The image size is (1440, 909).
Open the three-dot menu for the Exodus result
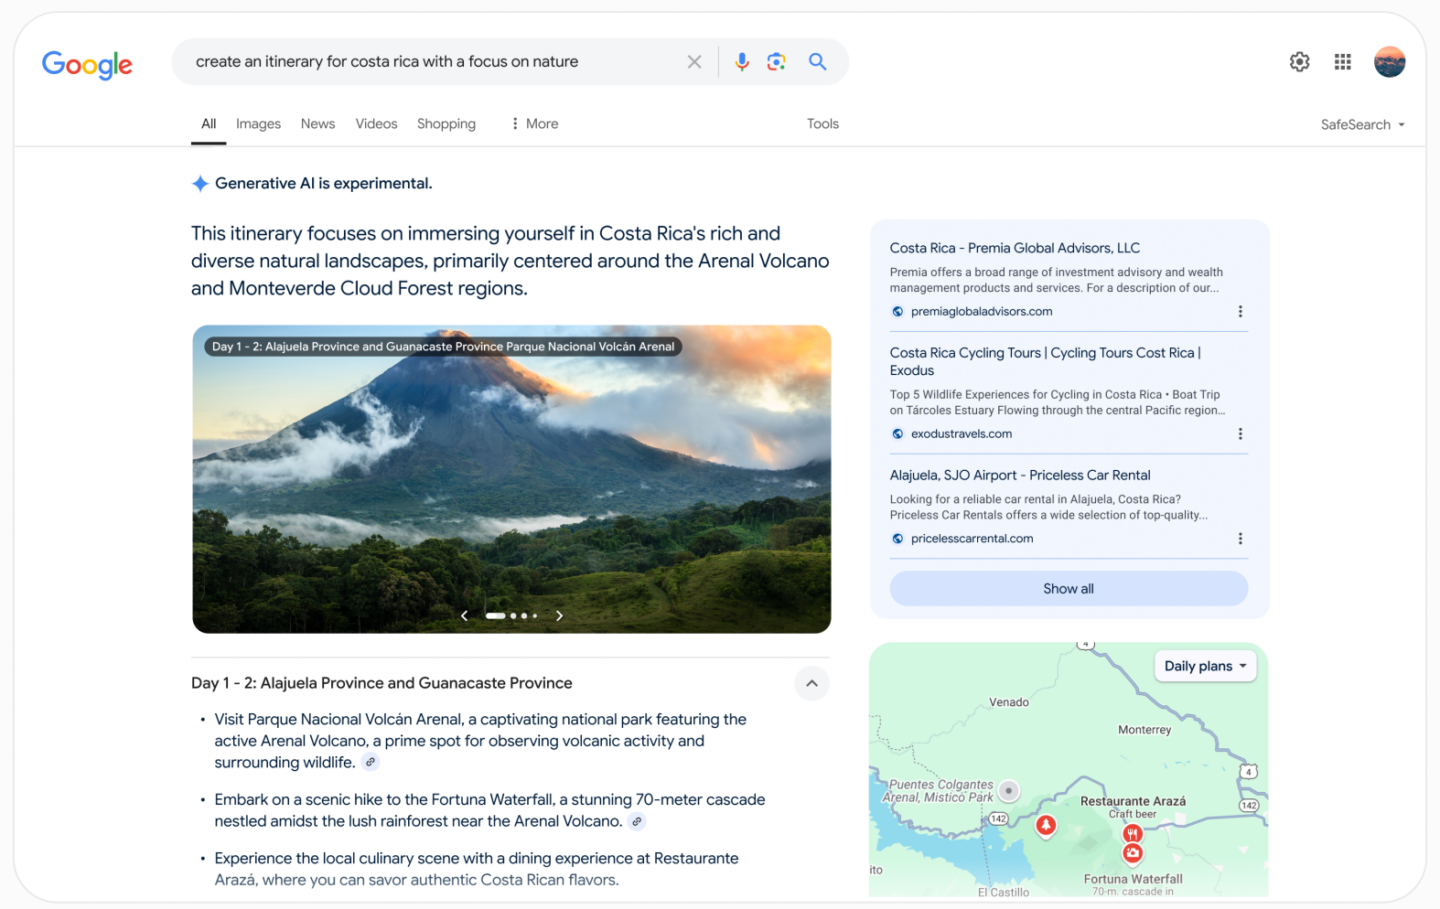(x=1240, y=433)
